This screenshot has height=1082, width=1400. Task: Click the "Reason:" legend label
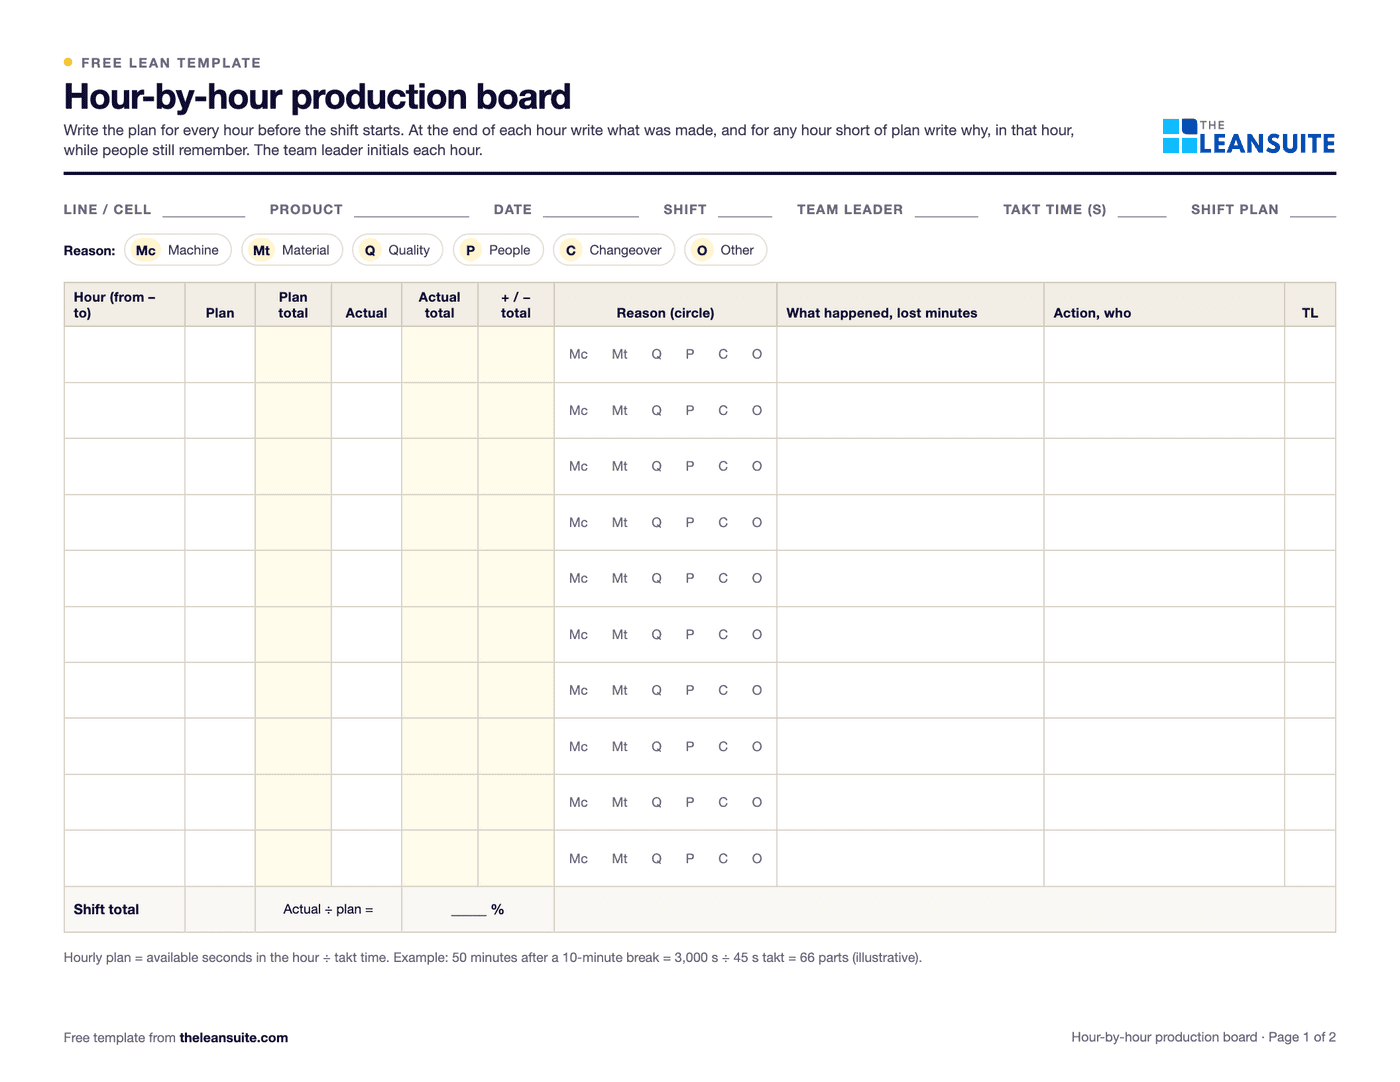89,251
